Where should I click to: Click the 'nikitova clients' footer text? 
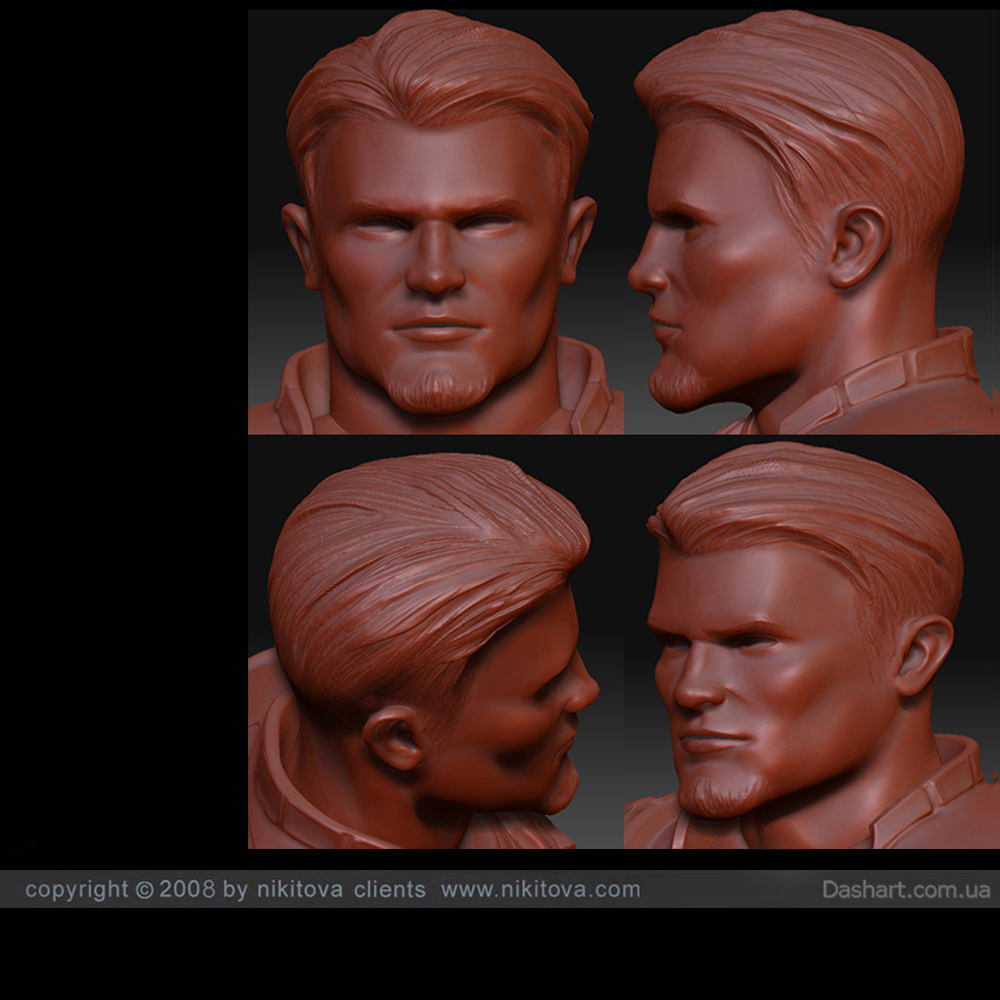click(x=340, y=889)
